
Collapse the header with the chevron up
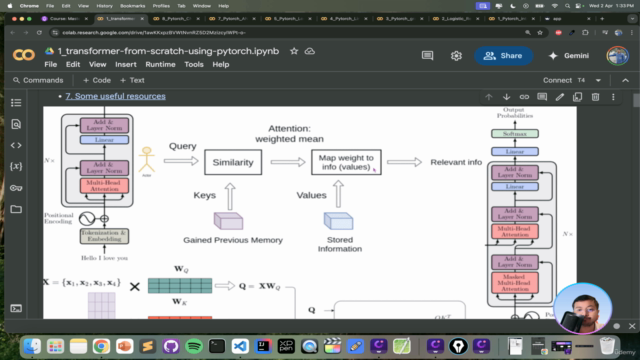pos(625,80)
